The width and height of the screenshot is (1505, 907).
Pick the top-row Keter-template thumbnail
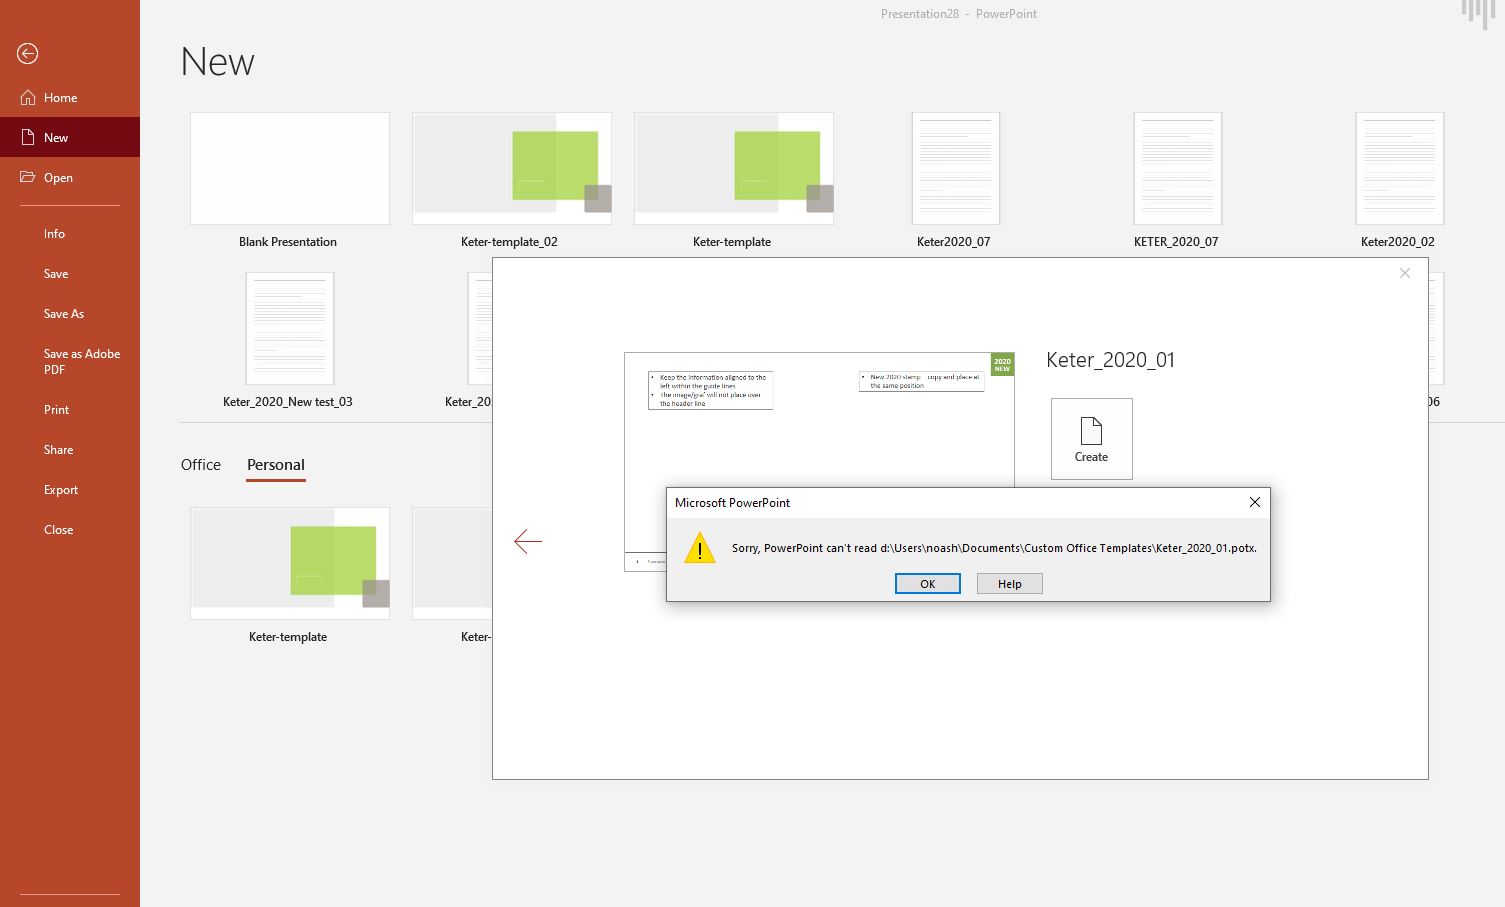(x=734, y=168)
